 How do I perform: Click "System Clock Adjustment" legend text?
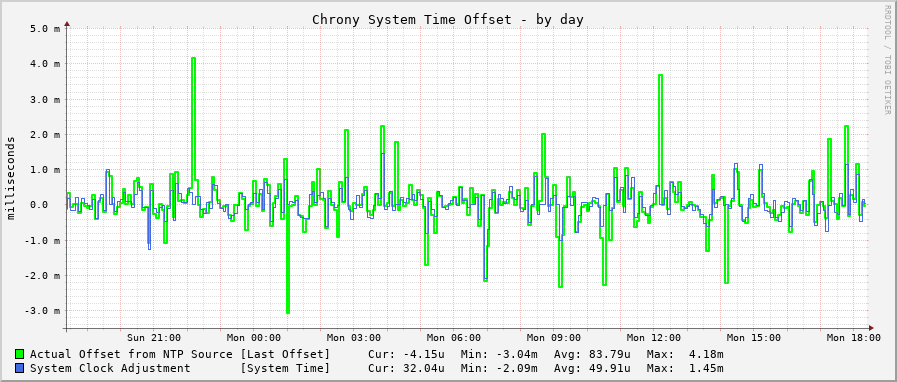point(110,368)
